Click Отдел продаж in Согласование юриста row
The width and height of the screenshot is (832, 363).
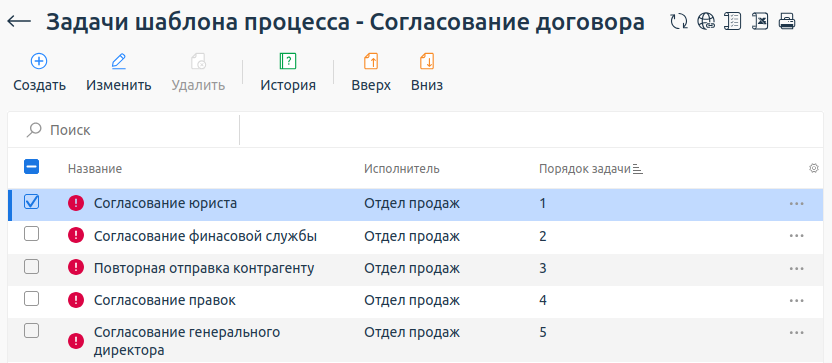pyautogui.click(x=412, y=203)
